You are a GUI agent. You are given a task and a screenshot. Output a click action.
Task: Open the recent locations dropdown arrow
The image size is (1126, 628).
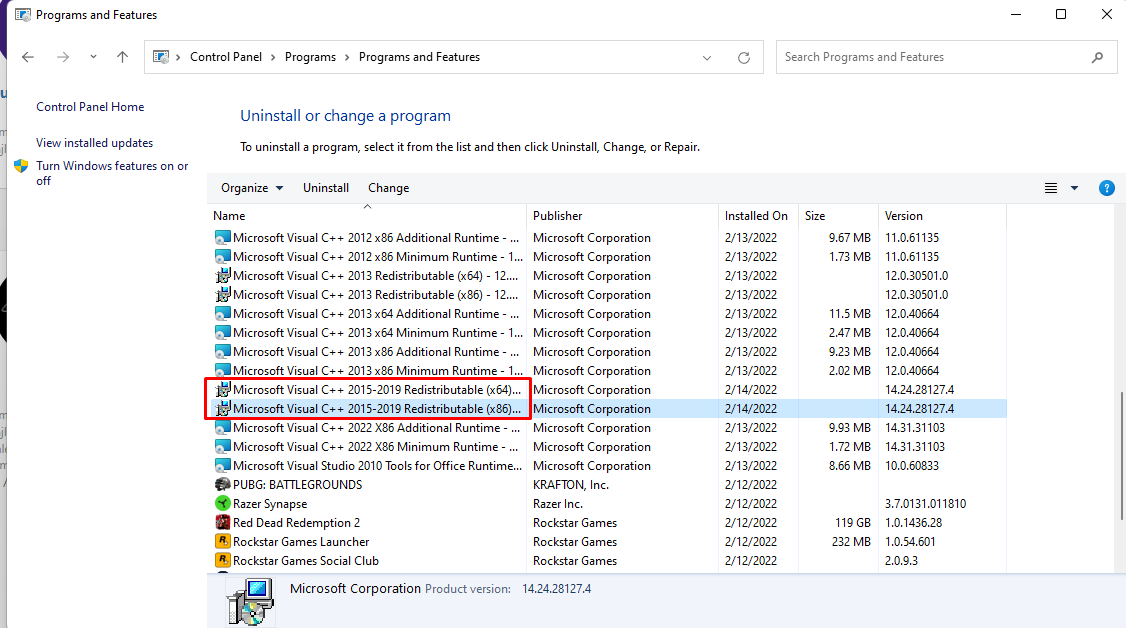pos(93,57)
